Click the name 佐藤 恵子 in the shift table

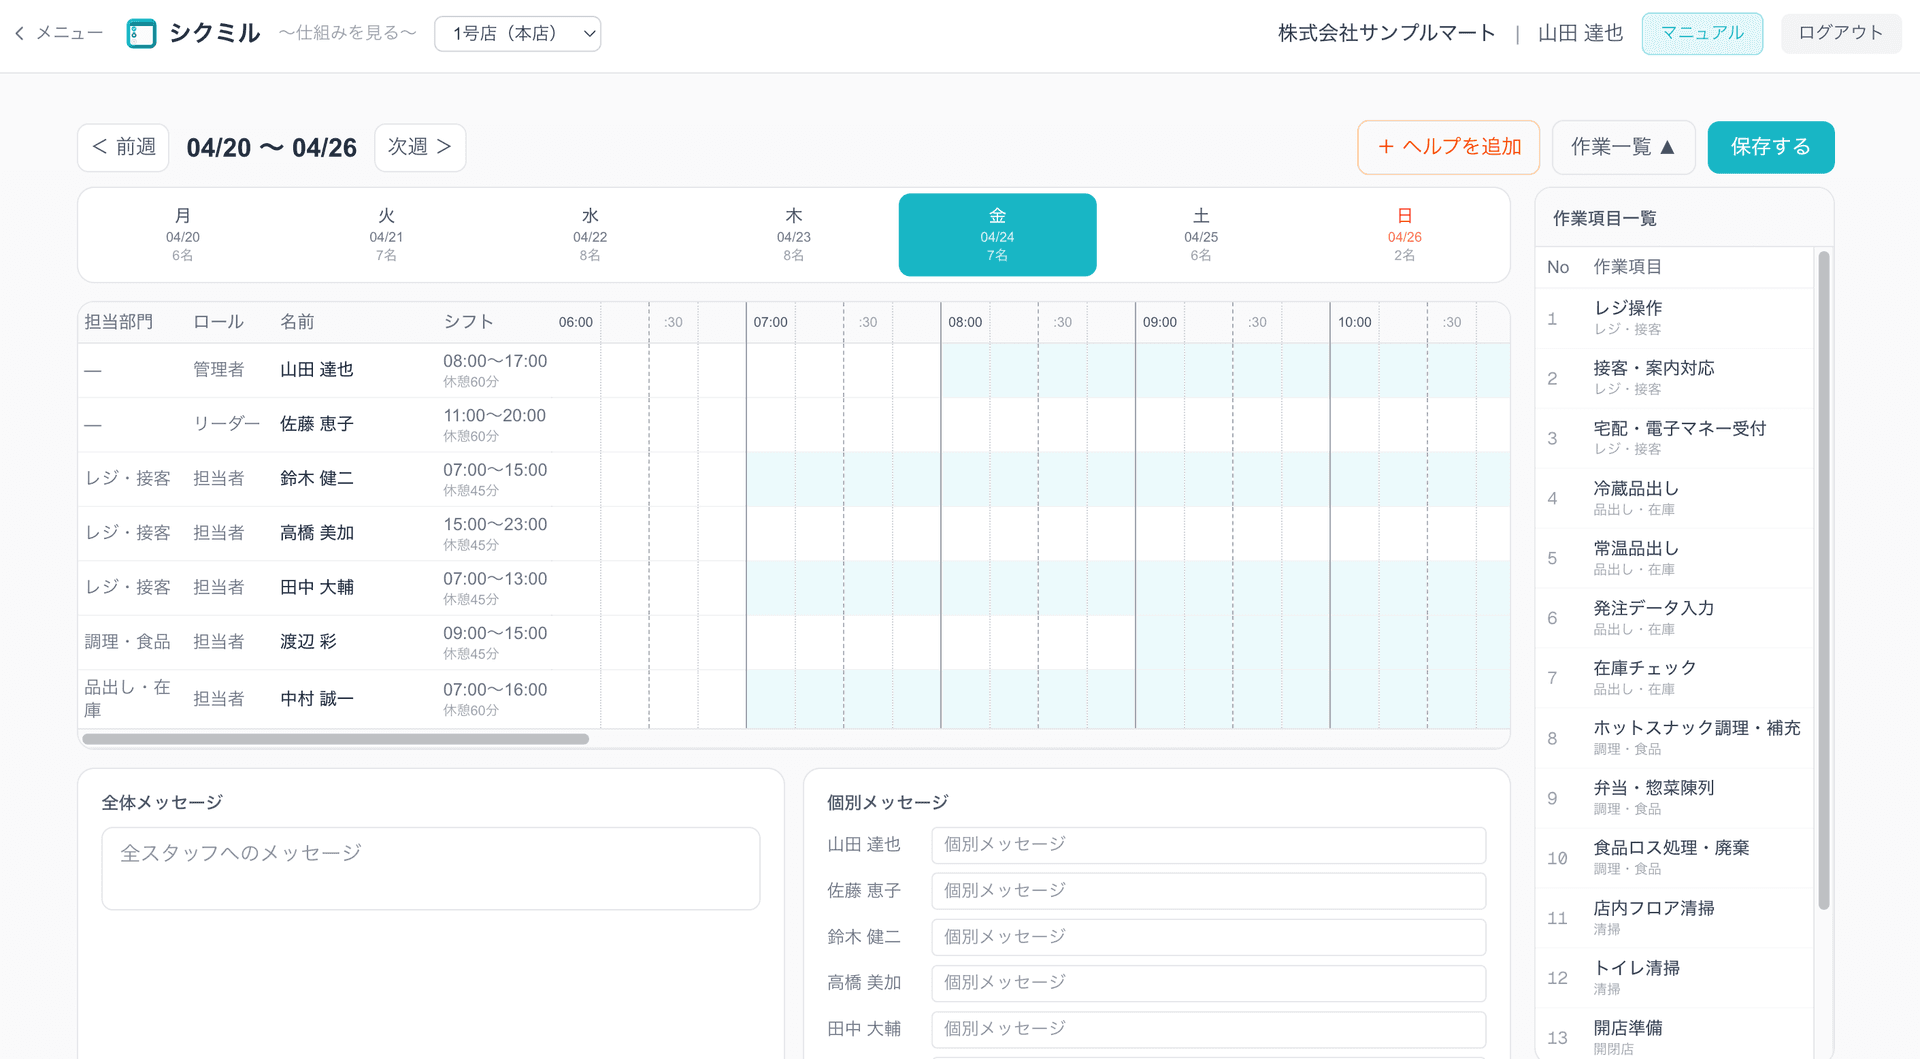[317, 424]
